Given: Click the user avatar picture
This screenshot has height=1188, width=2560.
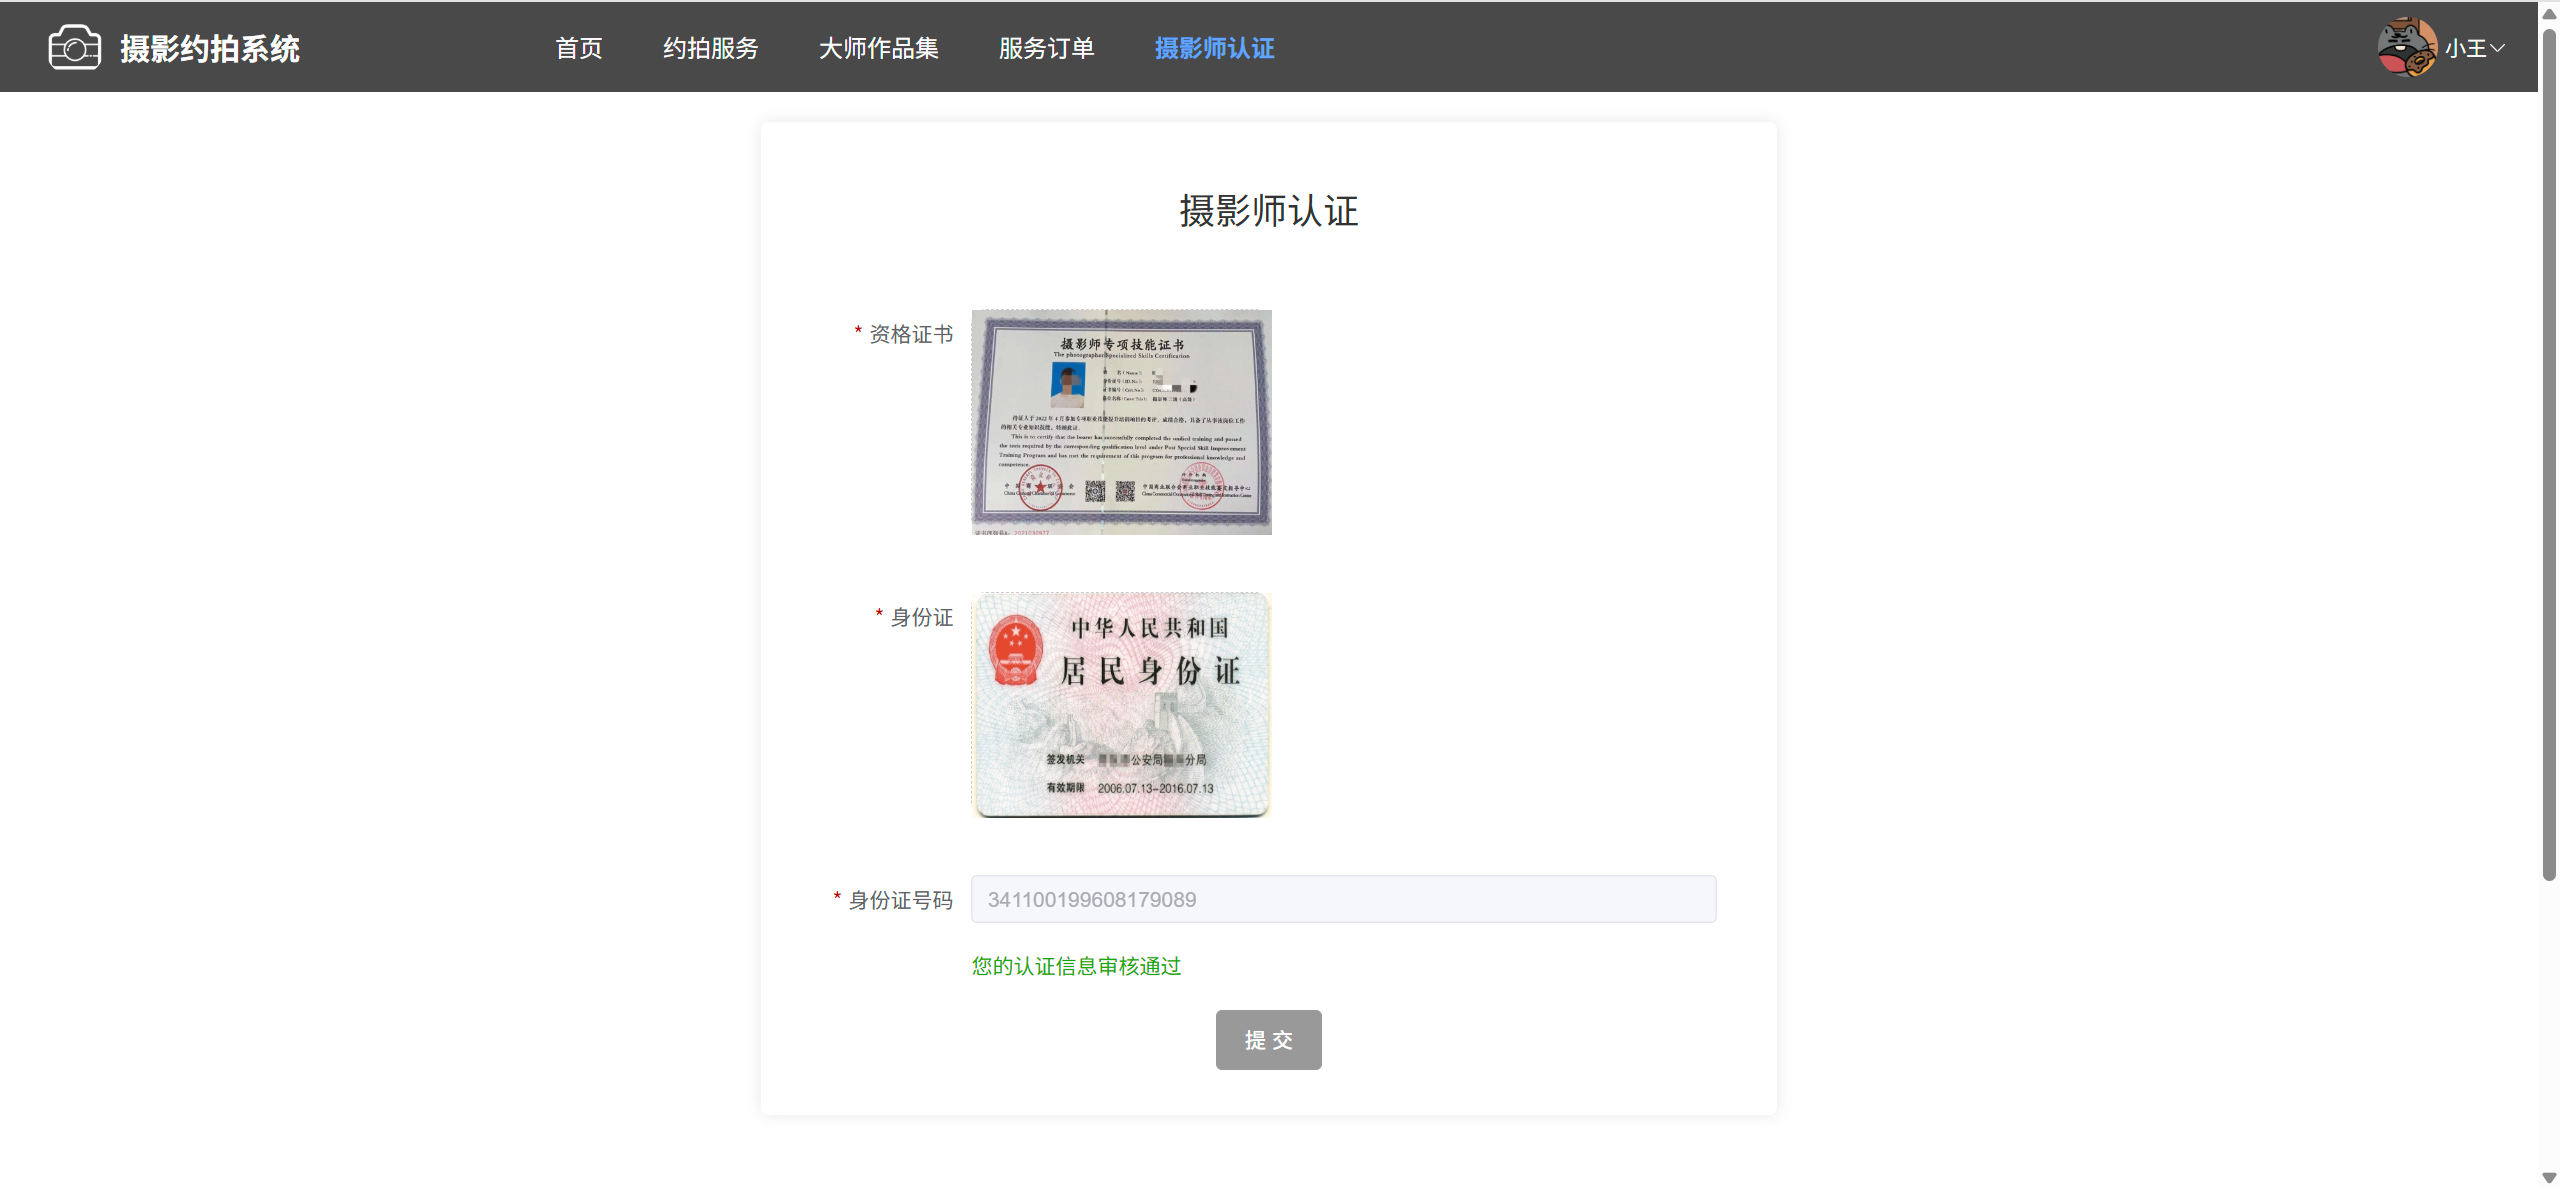Looking at the screenshot, I should [2406, 47].
